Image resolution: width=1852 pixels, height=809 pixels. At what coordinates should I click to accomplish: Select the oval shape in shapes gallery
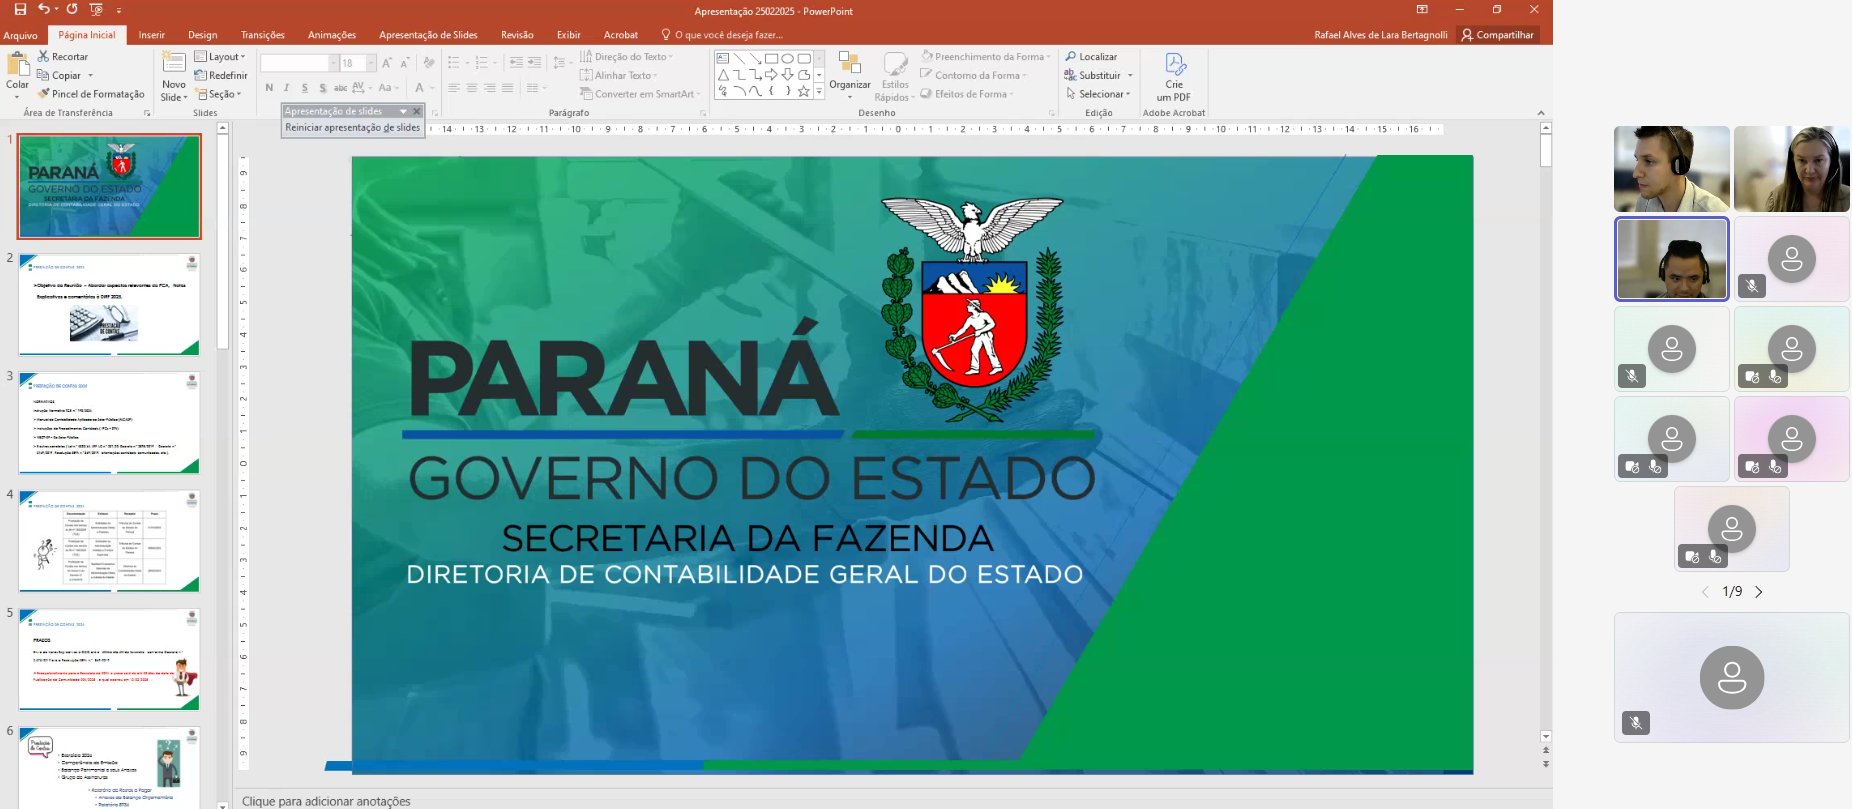[x=788, y=58]
